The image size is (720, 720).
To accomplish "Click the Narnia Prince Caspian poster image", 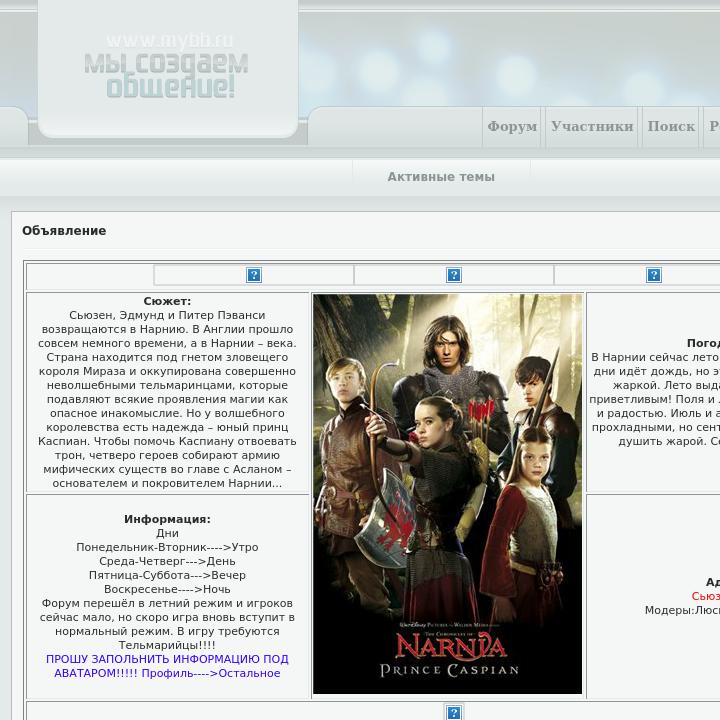I will click(x=447, y=494).
